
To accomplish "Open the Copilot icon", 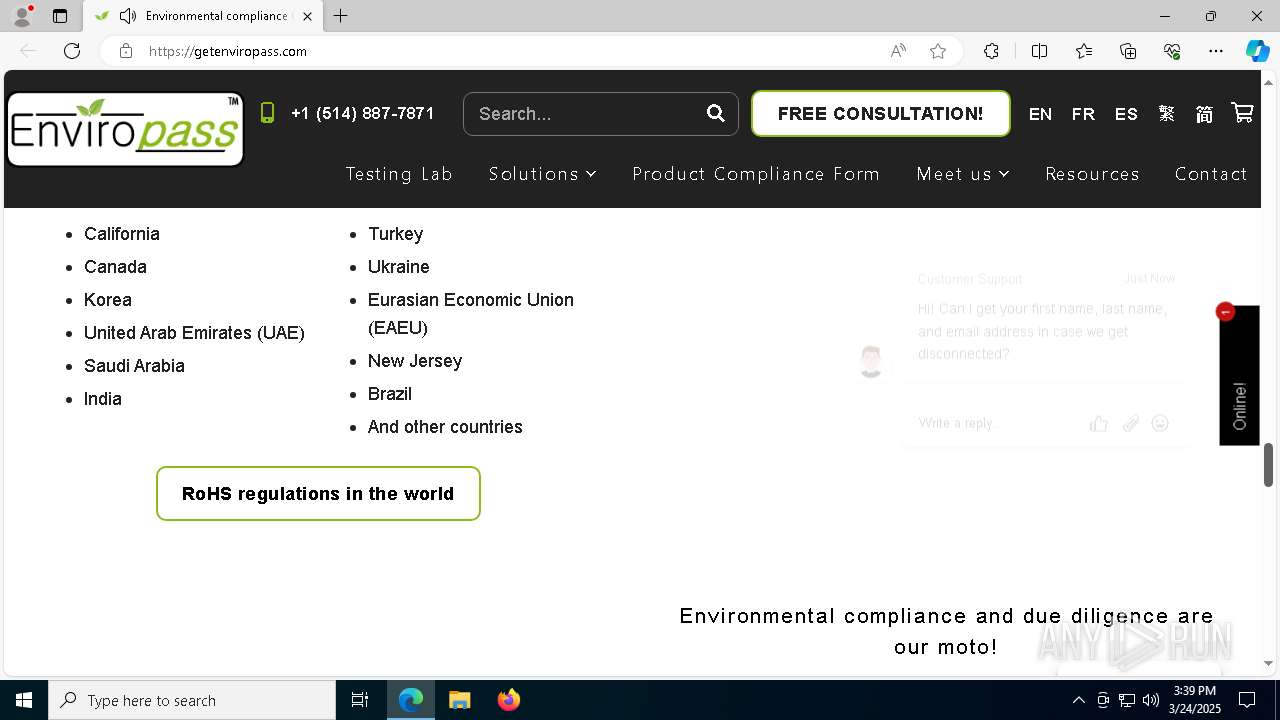I will 1257,51.
